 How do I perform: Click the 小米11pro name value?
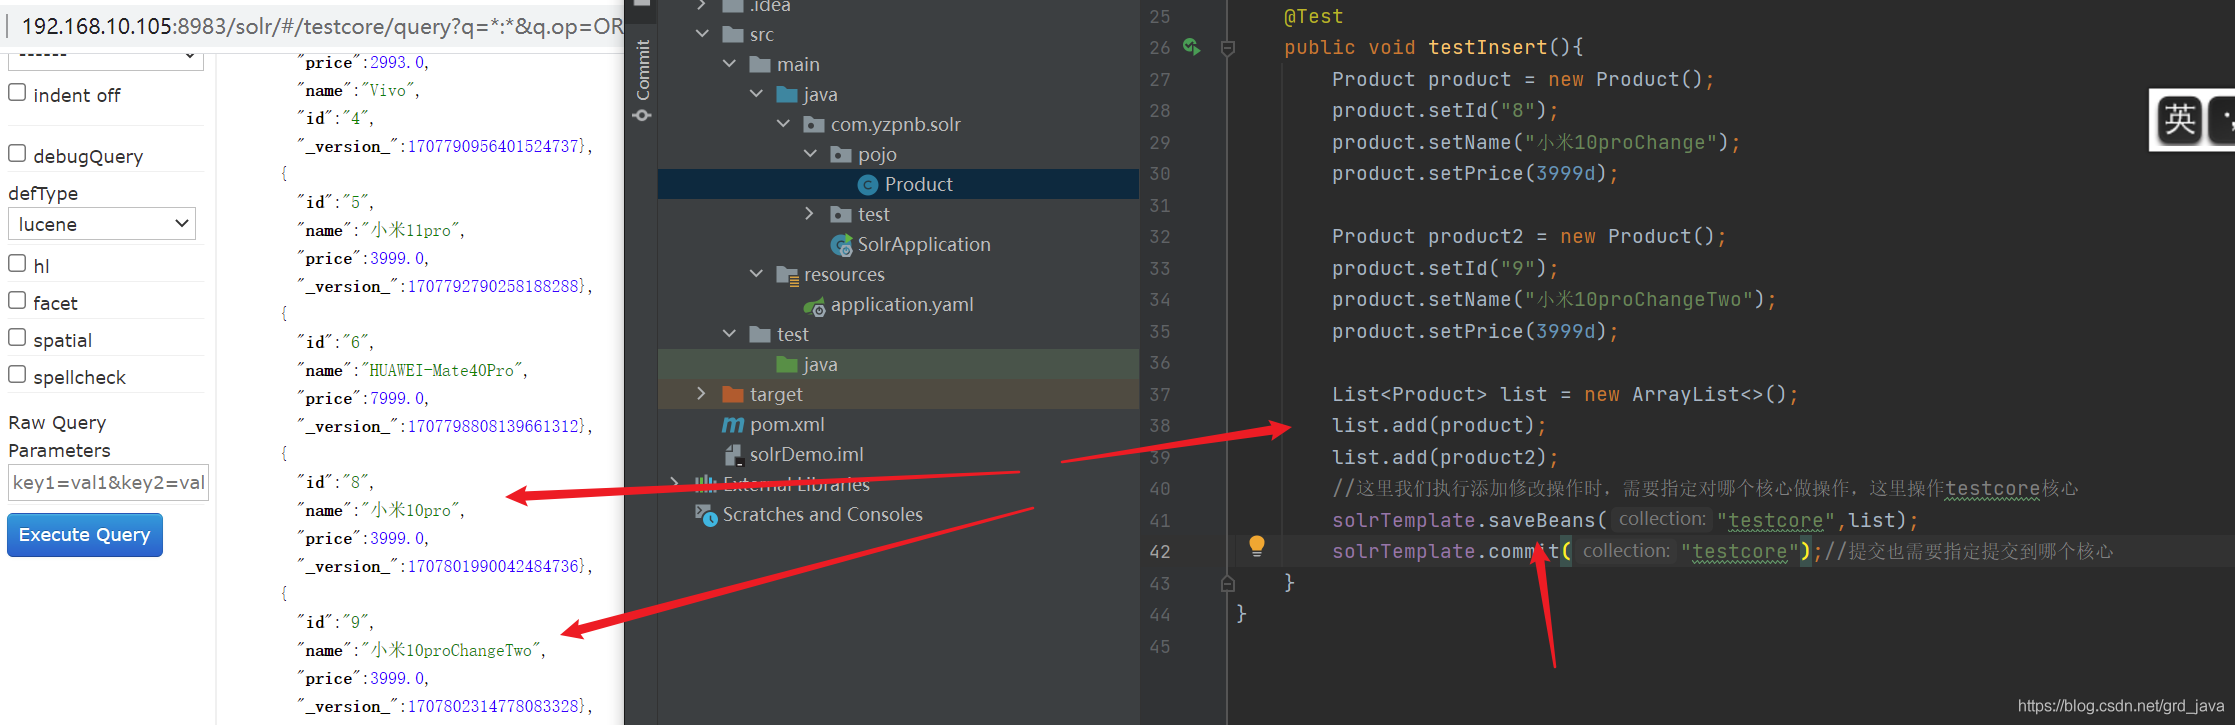pos(411,230)
